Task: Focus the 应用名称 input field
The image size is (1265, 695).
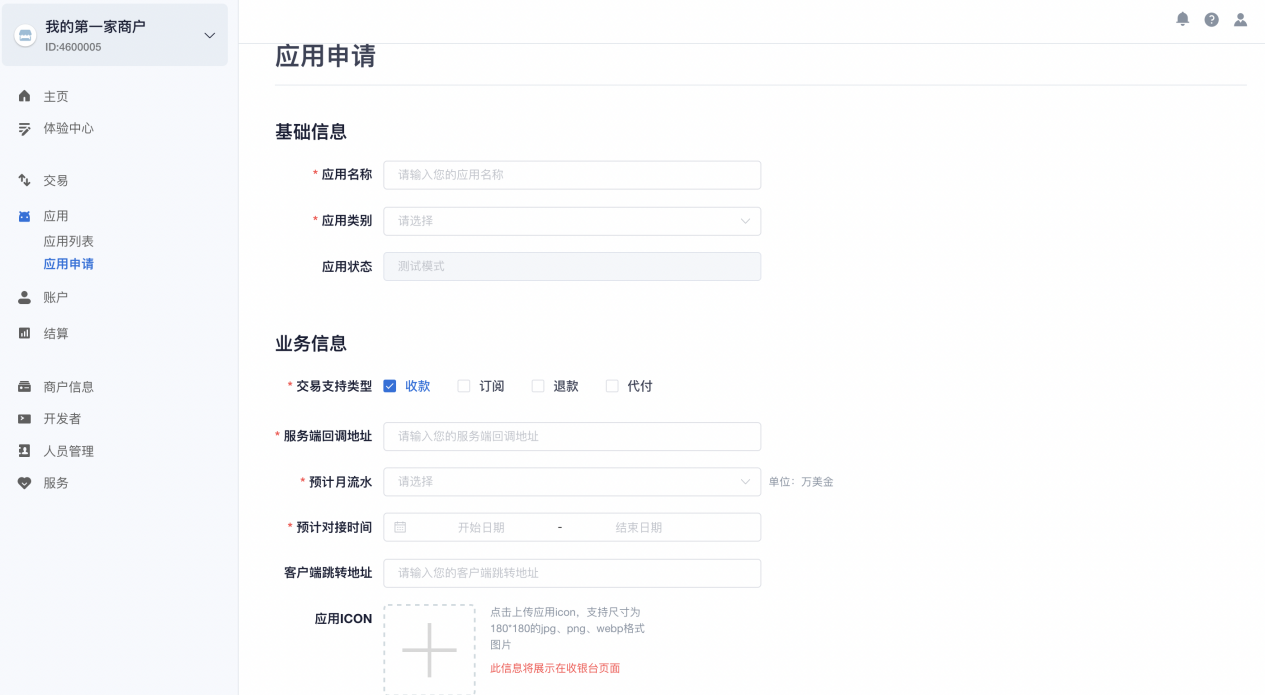Action: [572, 175]
